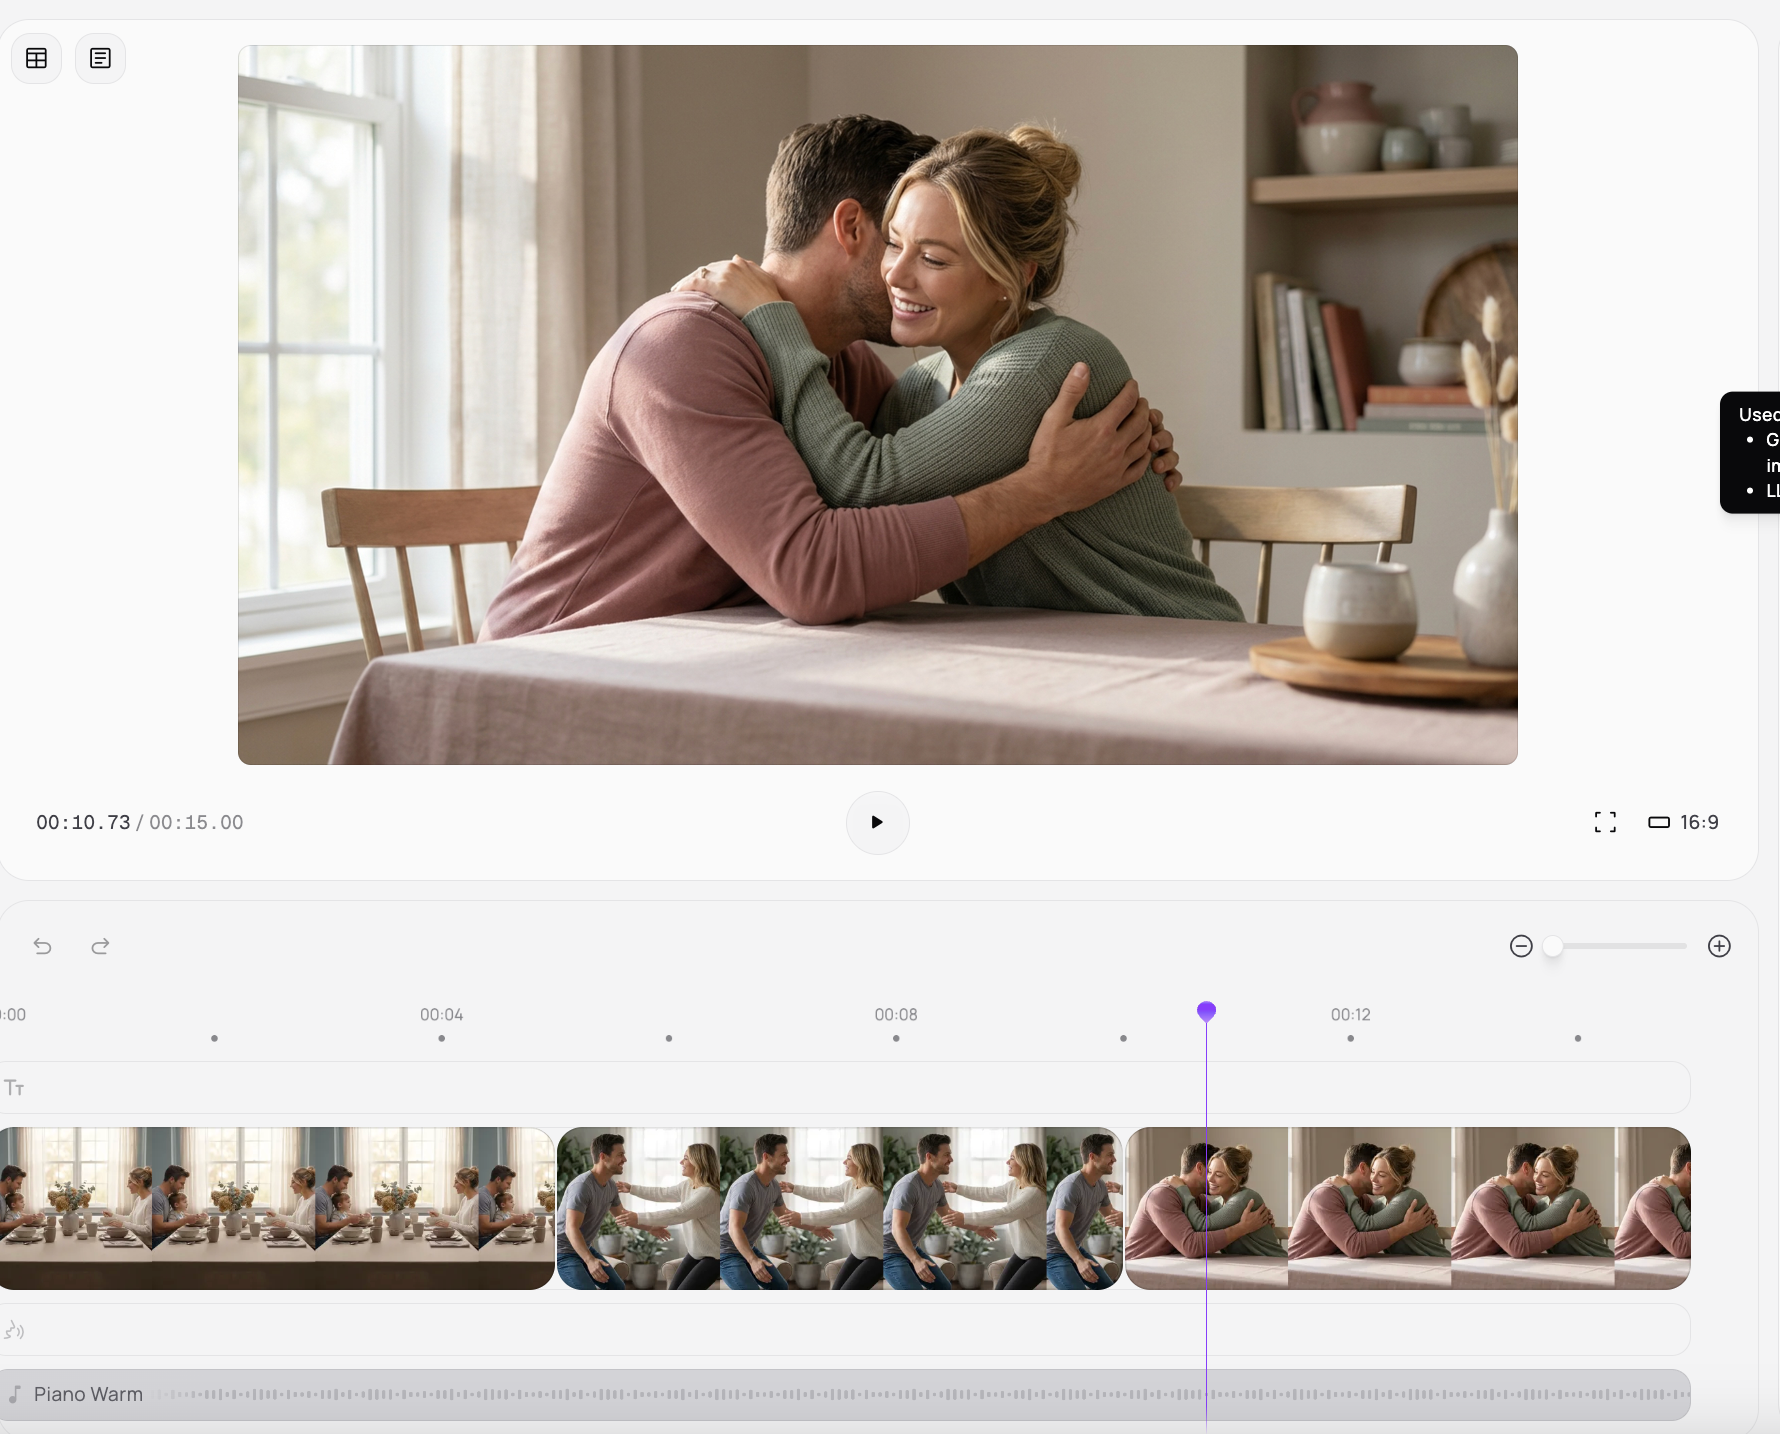Click the text track Tt icon

(x=14, y=1088)
